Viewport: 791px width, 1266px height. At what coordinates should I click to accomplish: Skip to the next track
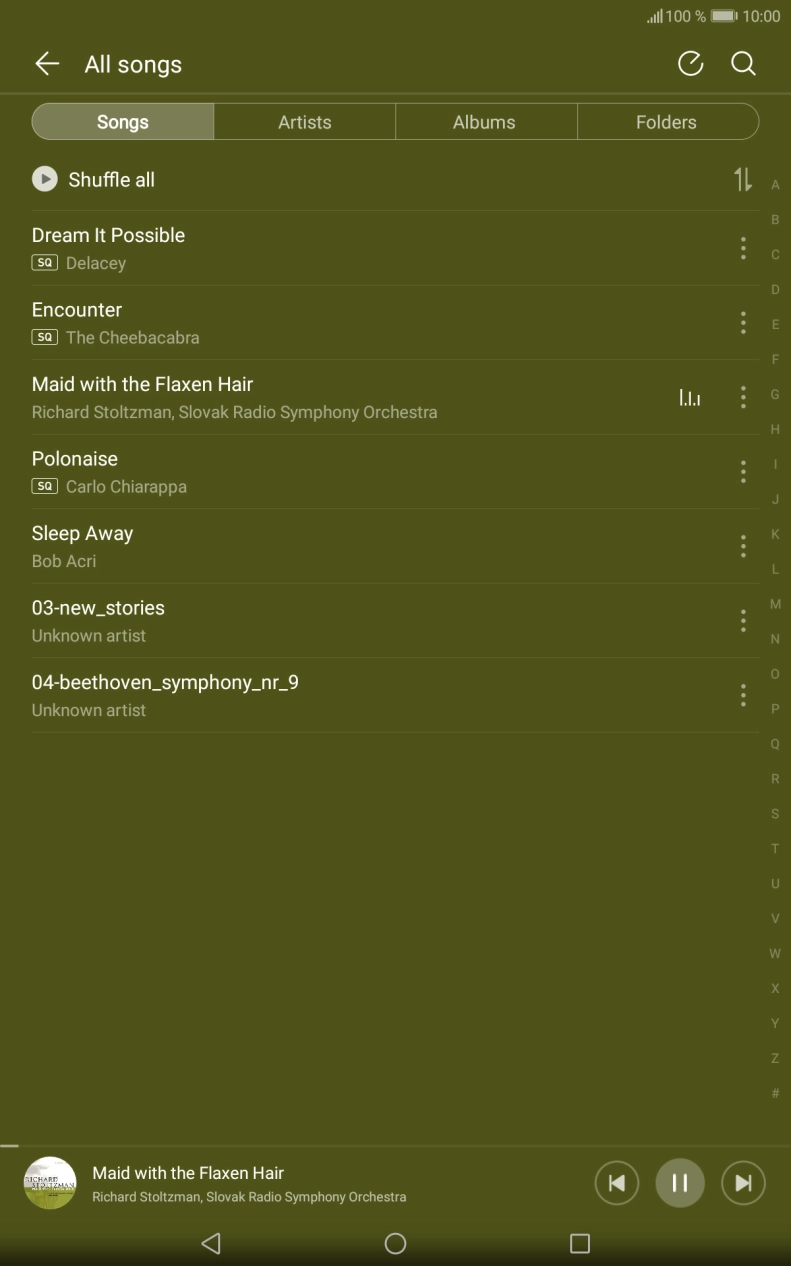click(x=743, y=1183)
